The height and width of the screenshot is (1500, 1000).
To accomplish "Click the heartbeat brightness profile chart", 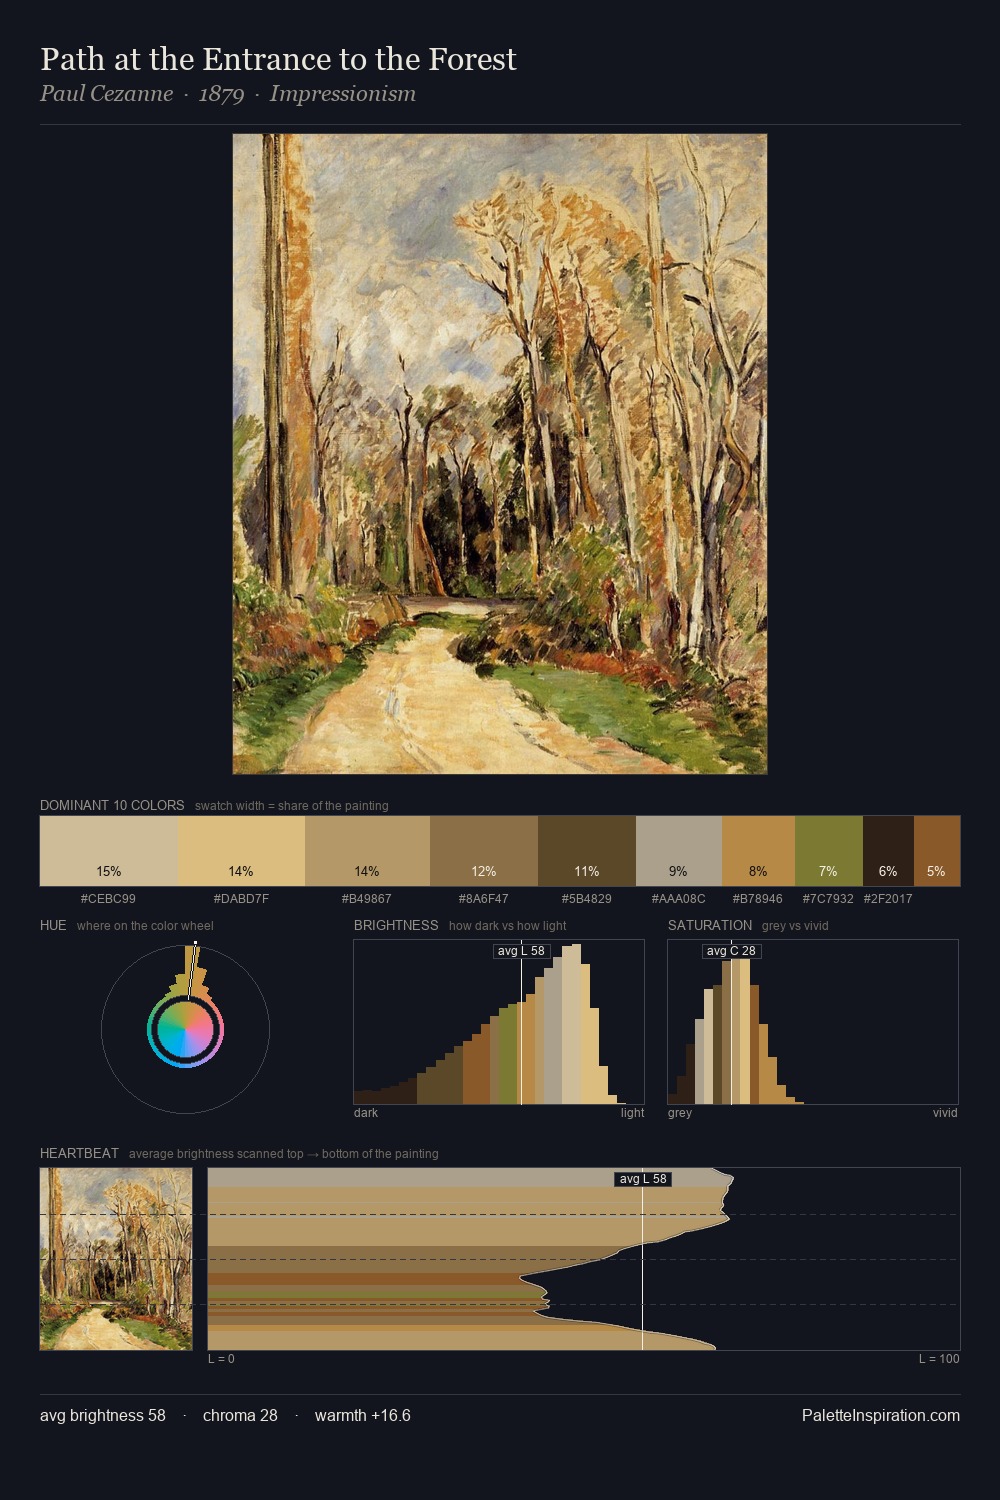I will (584, 1259).
